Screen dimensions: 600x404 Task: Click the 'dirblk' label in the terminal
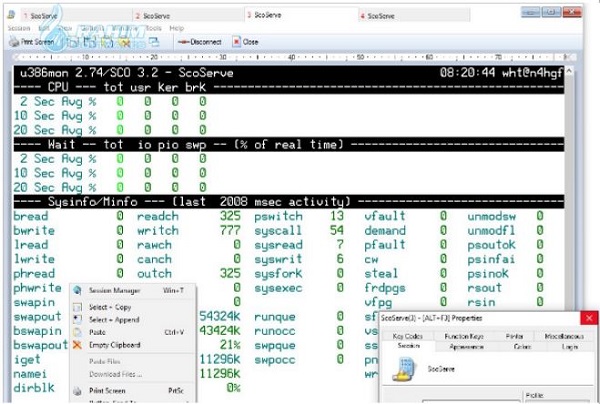click(x=34, y=388)
